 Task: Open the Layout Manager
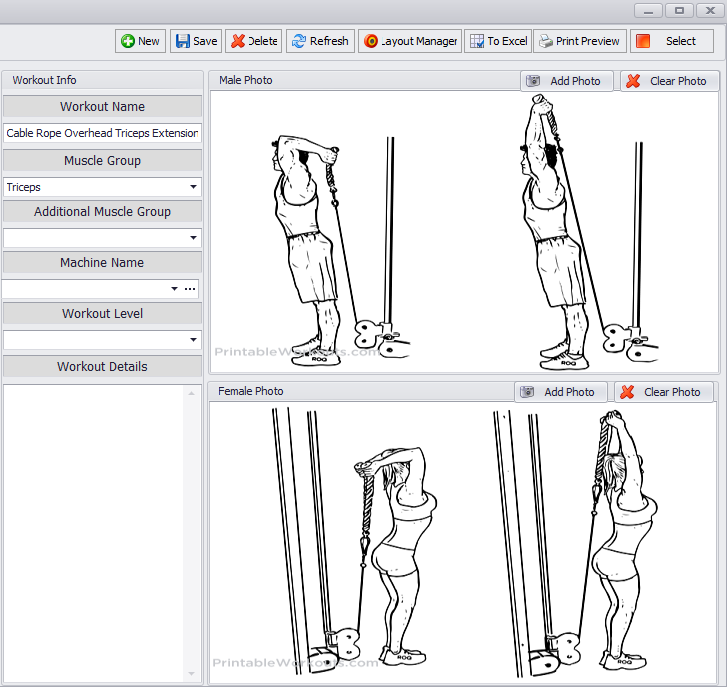[410, 41]
